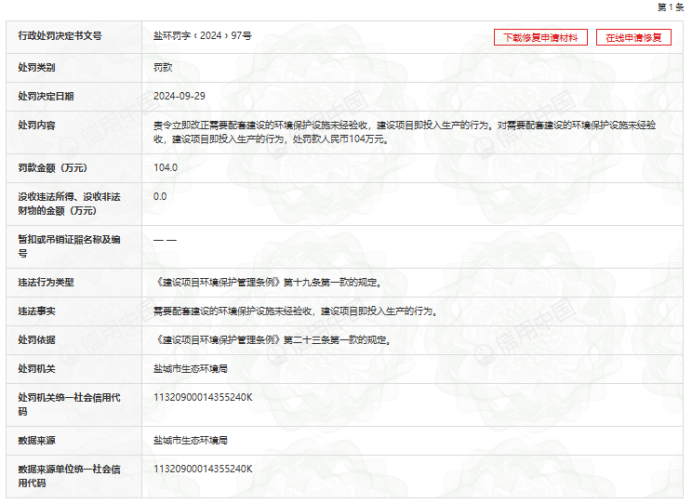The width and height of the screenshot is (692, 504).
Task: Select the document number 盐环罚字〔2024〕97号
Action: tap(203, 36)
